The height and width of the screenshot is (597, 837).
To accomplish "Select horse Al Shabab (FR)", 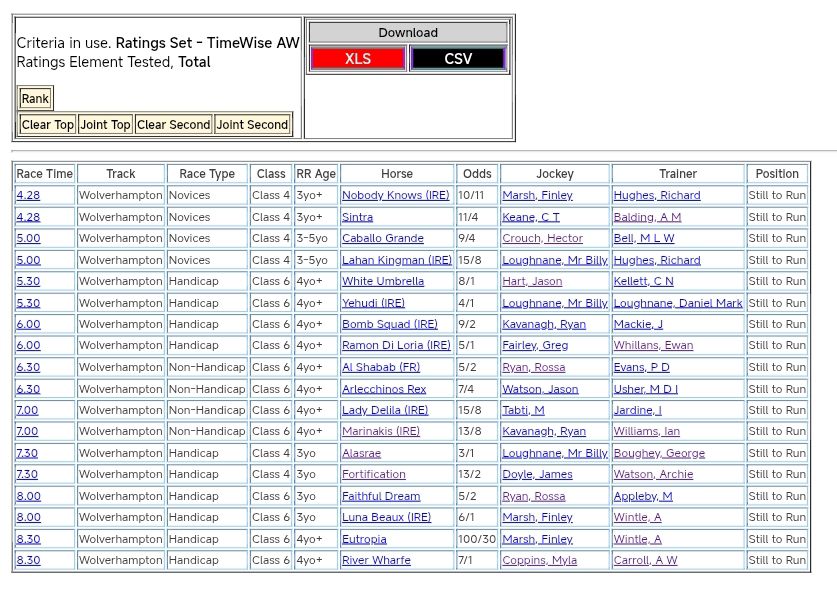I will coord(381,368).
